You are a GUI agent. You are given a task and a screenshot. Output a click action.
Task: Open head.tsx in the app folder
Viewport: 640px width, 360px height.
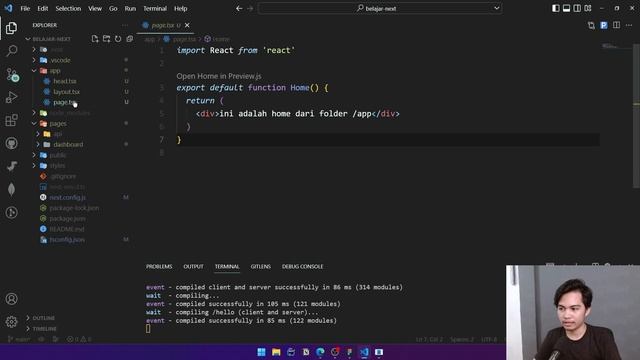[x=64, y=81]
